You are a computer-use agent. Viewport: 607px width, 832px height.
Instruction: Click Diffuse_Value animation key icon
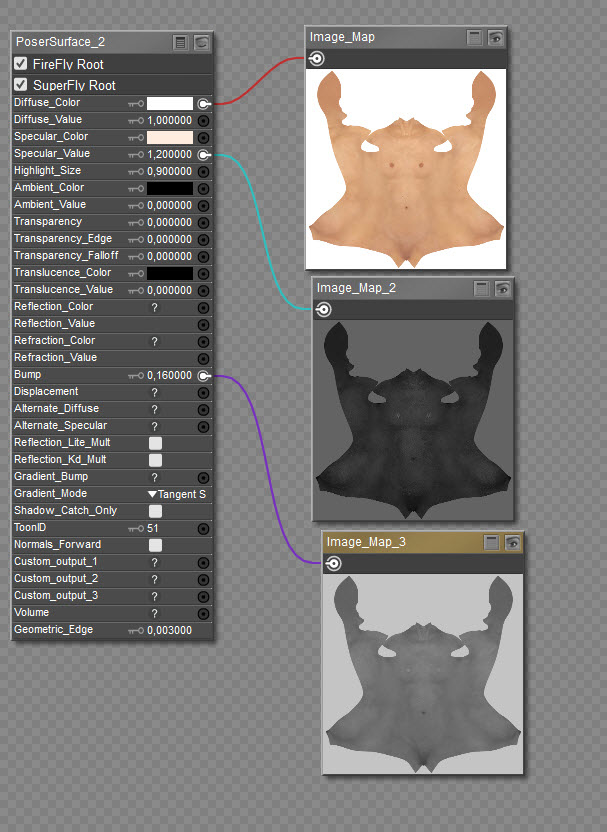pos(136,121)
